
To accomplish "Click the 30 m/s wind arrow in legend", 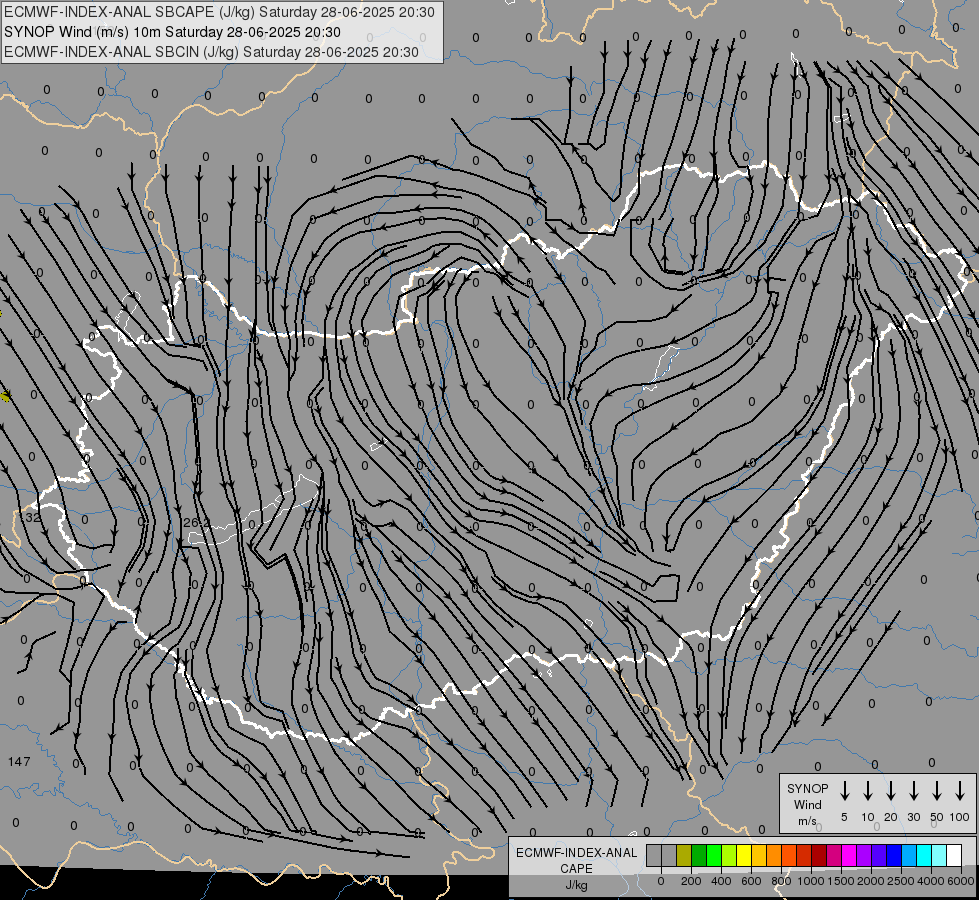I will coord(913,791).
